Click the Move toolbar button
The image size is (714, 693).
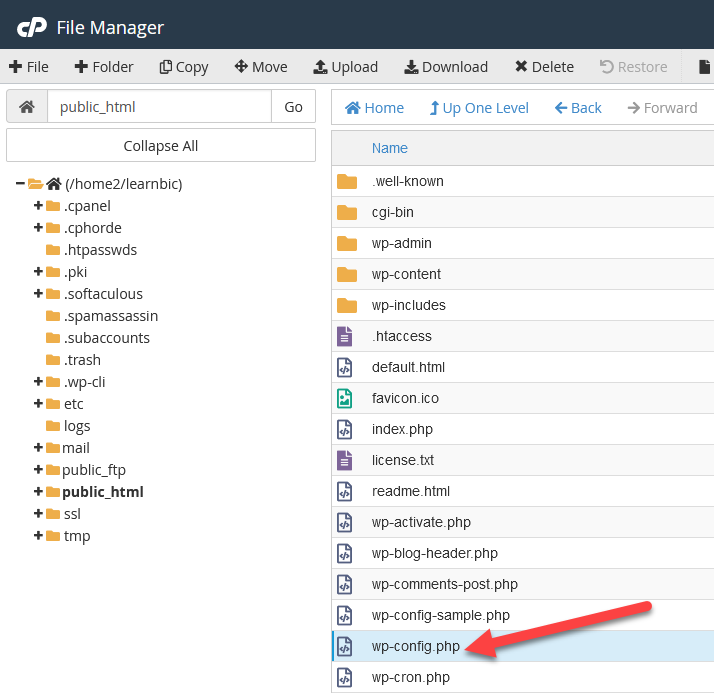point(261,67)
